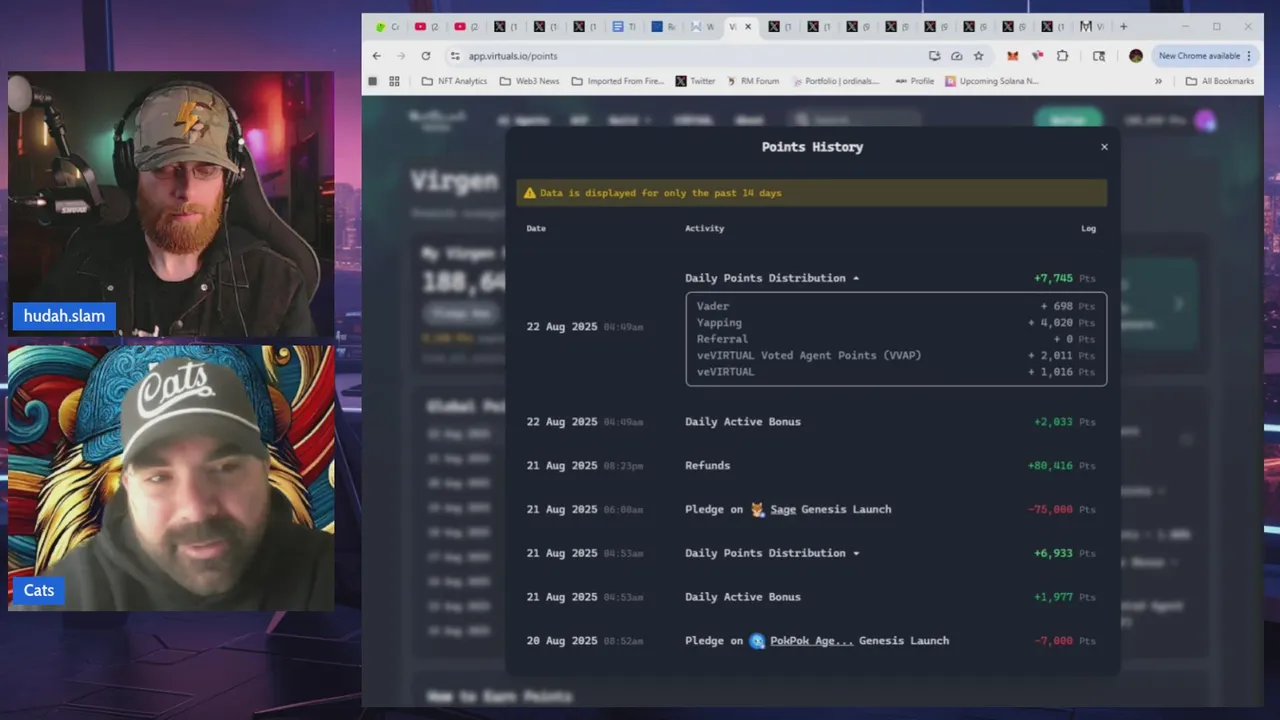1280x720 pixels.
Task: Open the NFT Analytics bookmark folder
Action: (x=454, y=81)
